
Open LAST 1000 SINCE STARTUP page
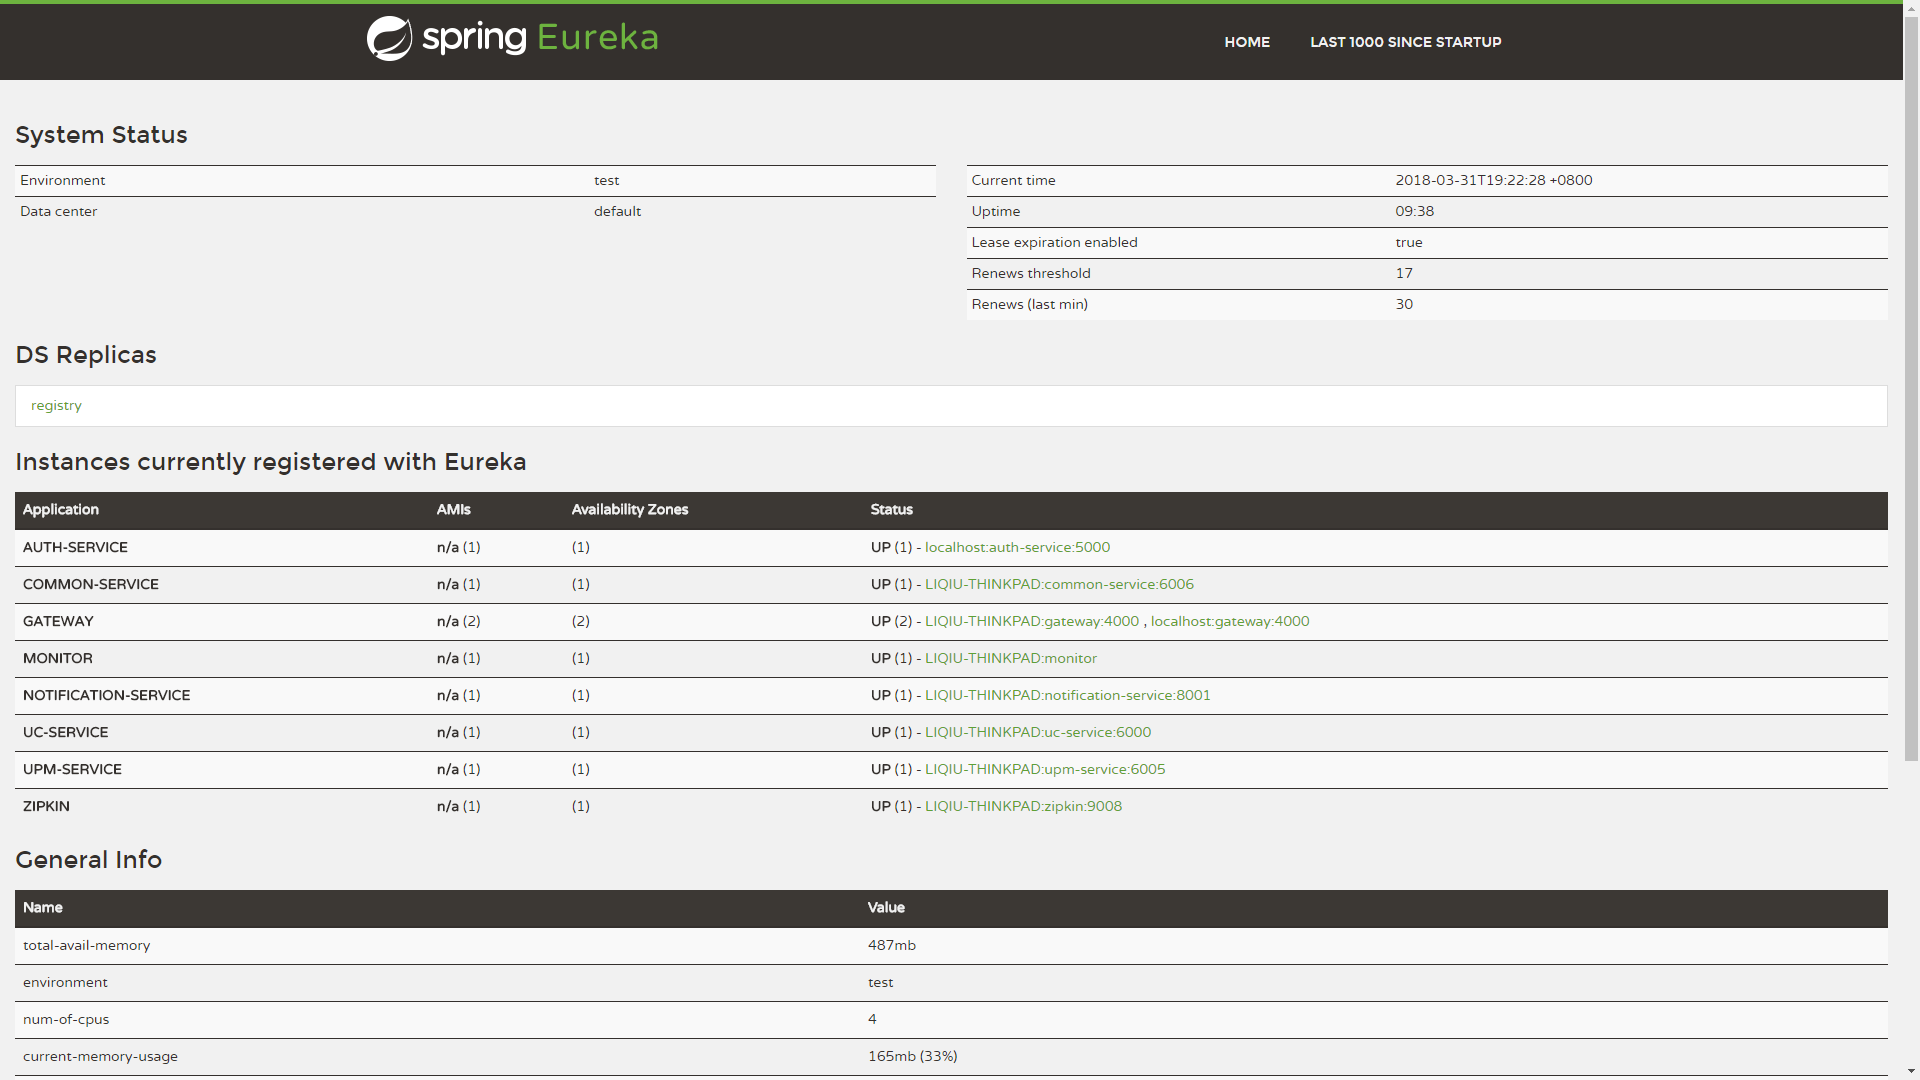pos(1405,42)
